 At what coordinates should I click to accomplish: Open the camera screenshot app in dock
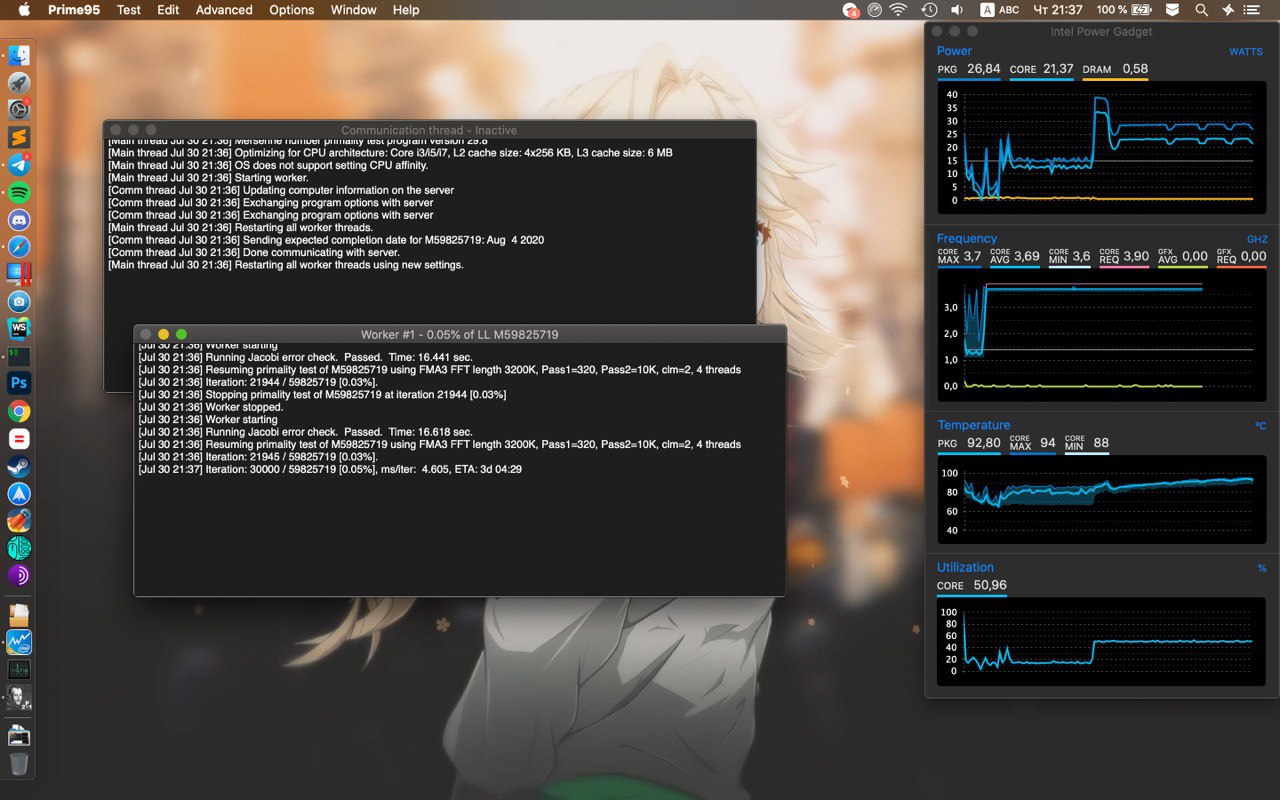tap(19, 301)
